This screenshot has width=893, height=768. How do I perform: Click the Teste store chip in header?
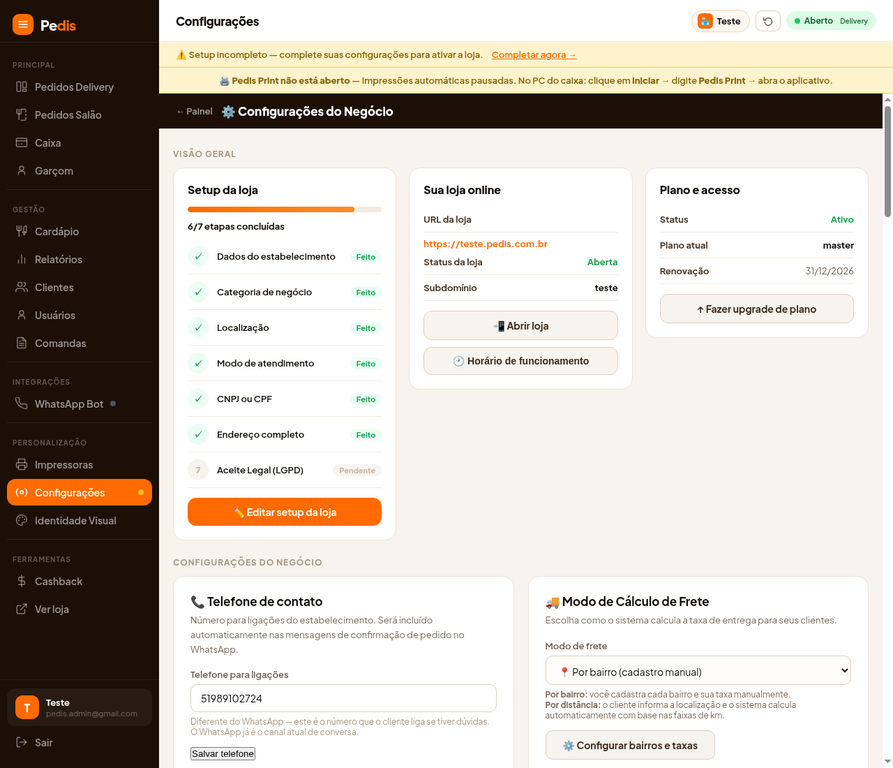720,21
